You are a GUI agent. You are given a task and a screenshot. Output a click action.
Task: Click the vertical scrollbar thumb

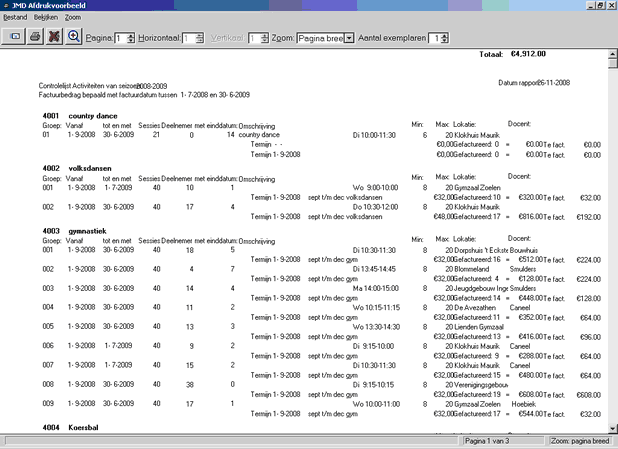tap(612, 64)
